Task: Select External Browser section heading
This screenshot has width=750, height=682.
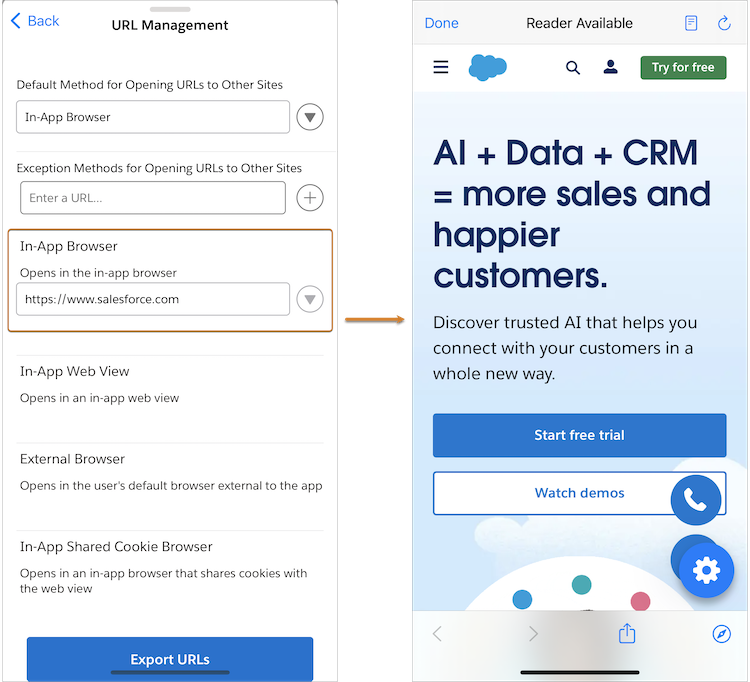Action: (72, 459)
